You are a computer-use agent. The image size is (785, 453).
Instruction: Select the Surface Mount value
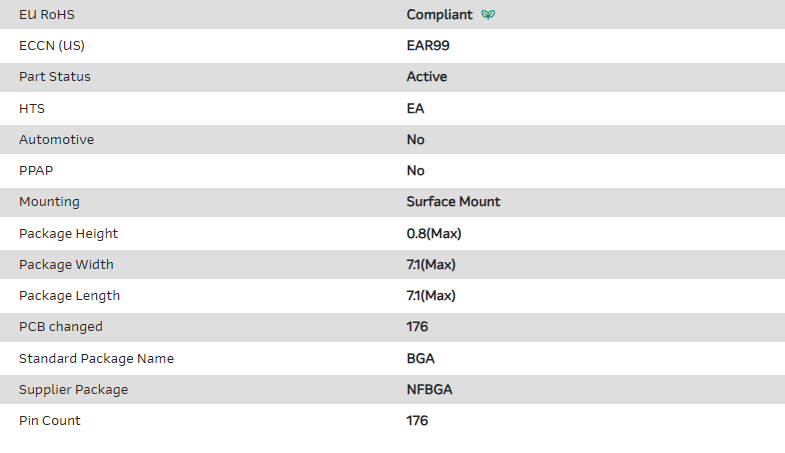453,202
